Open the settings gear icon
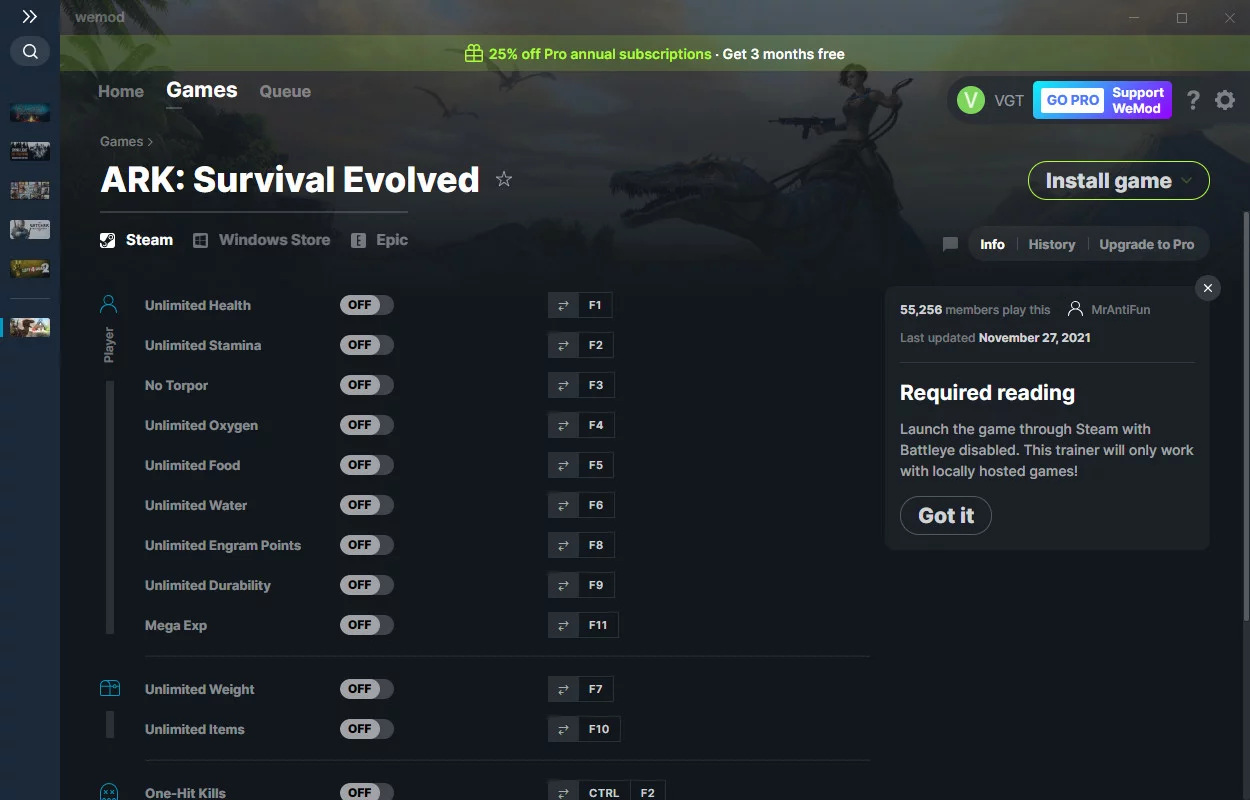This screenshot has width=1250, height=800. point(1225,100)
